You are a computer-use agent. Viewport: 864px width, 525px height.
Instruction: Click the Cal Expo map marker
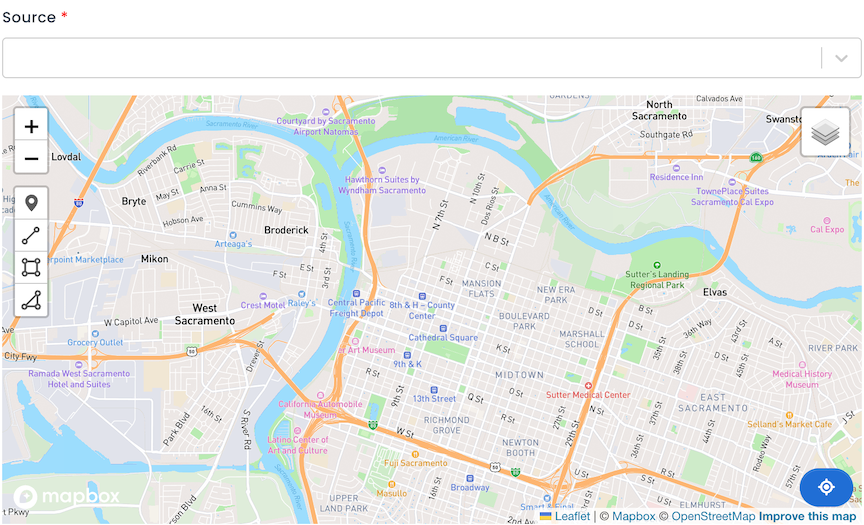click(x=827, y=220)
